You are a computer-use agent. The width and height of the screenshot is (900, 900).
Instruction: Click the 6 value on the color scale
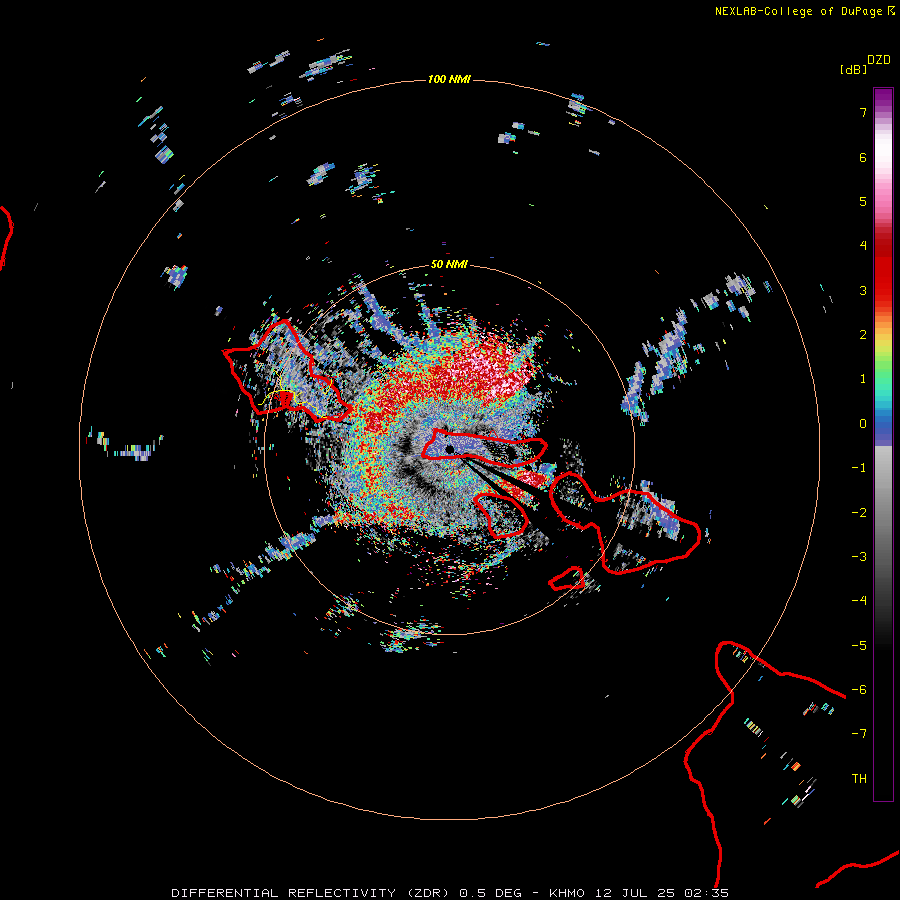863,157
